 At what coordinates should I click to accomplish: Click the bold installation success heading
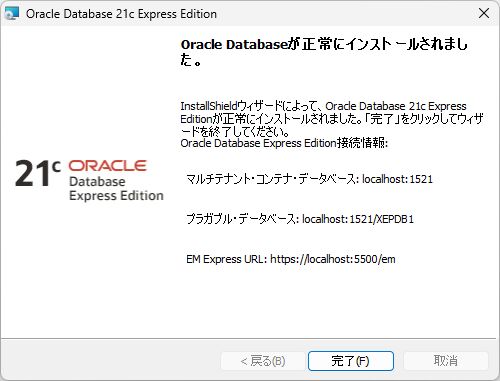324,52
